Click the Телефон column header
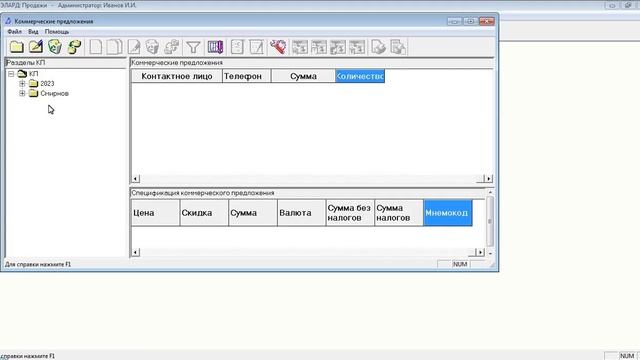 [247, 76]
